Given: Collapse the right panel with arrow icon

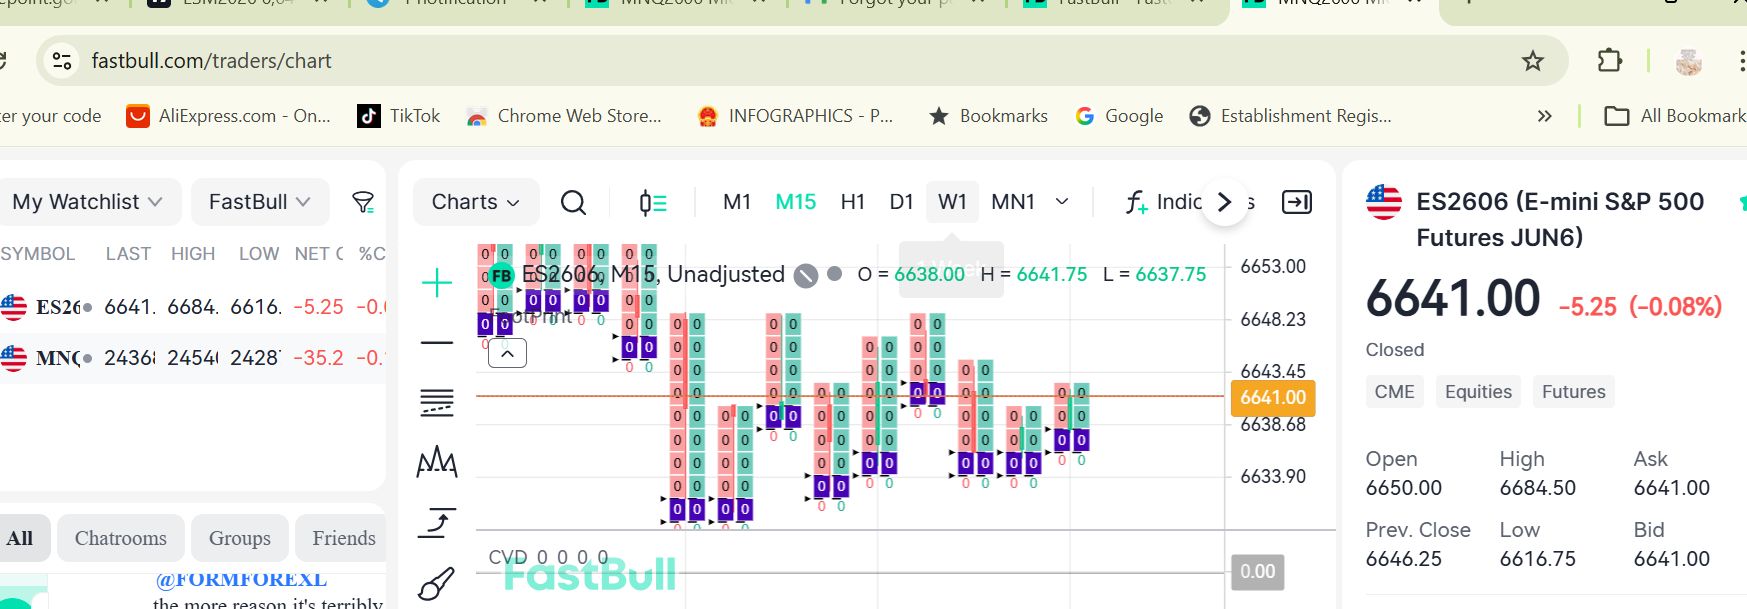Looking at the screenshot, I should point(1296,203).
